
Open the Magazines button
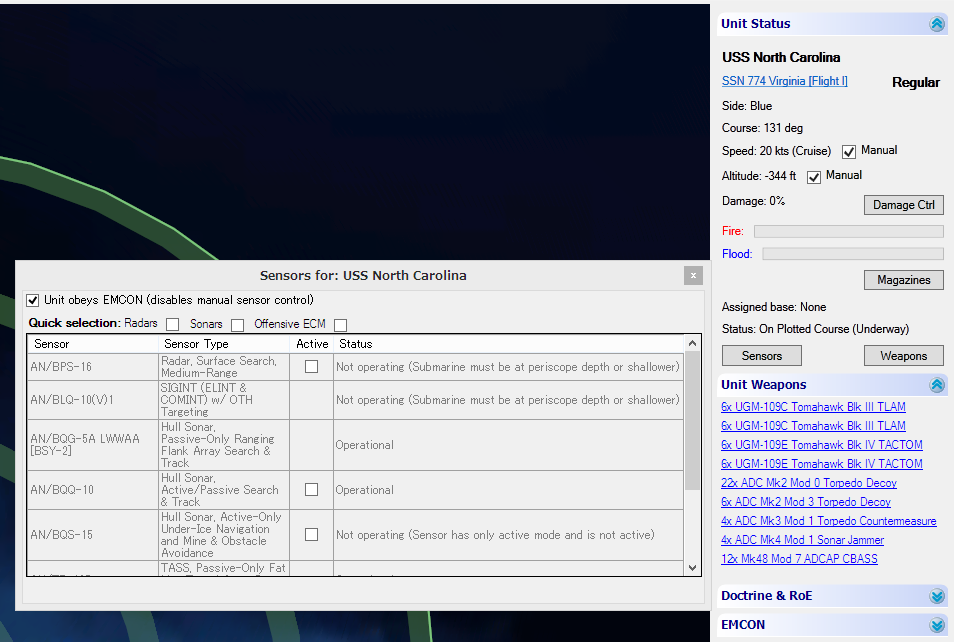pyautogui.click(x=904, y=280)
